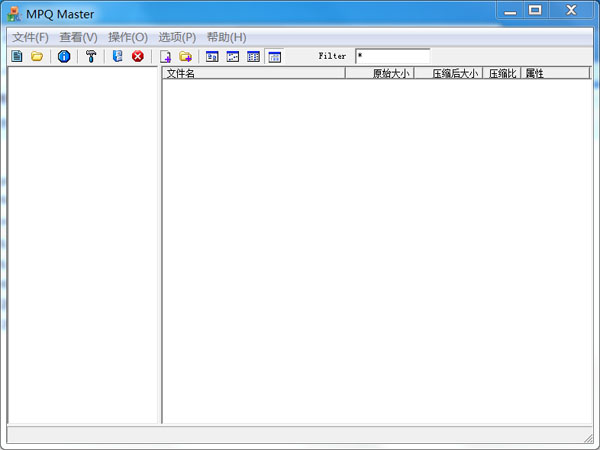Click the blue extract files icon
Viewport: 600px width, 450px height.
click(x=117, y=56)
